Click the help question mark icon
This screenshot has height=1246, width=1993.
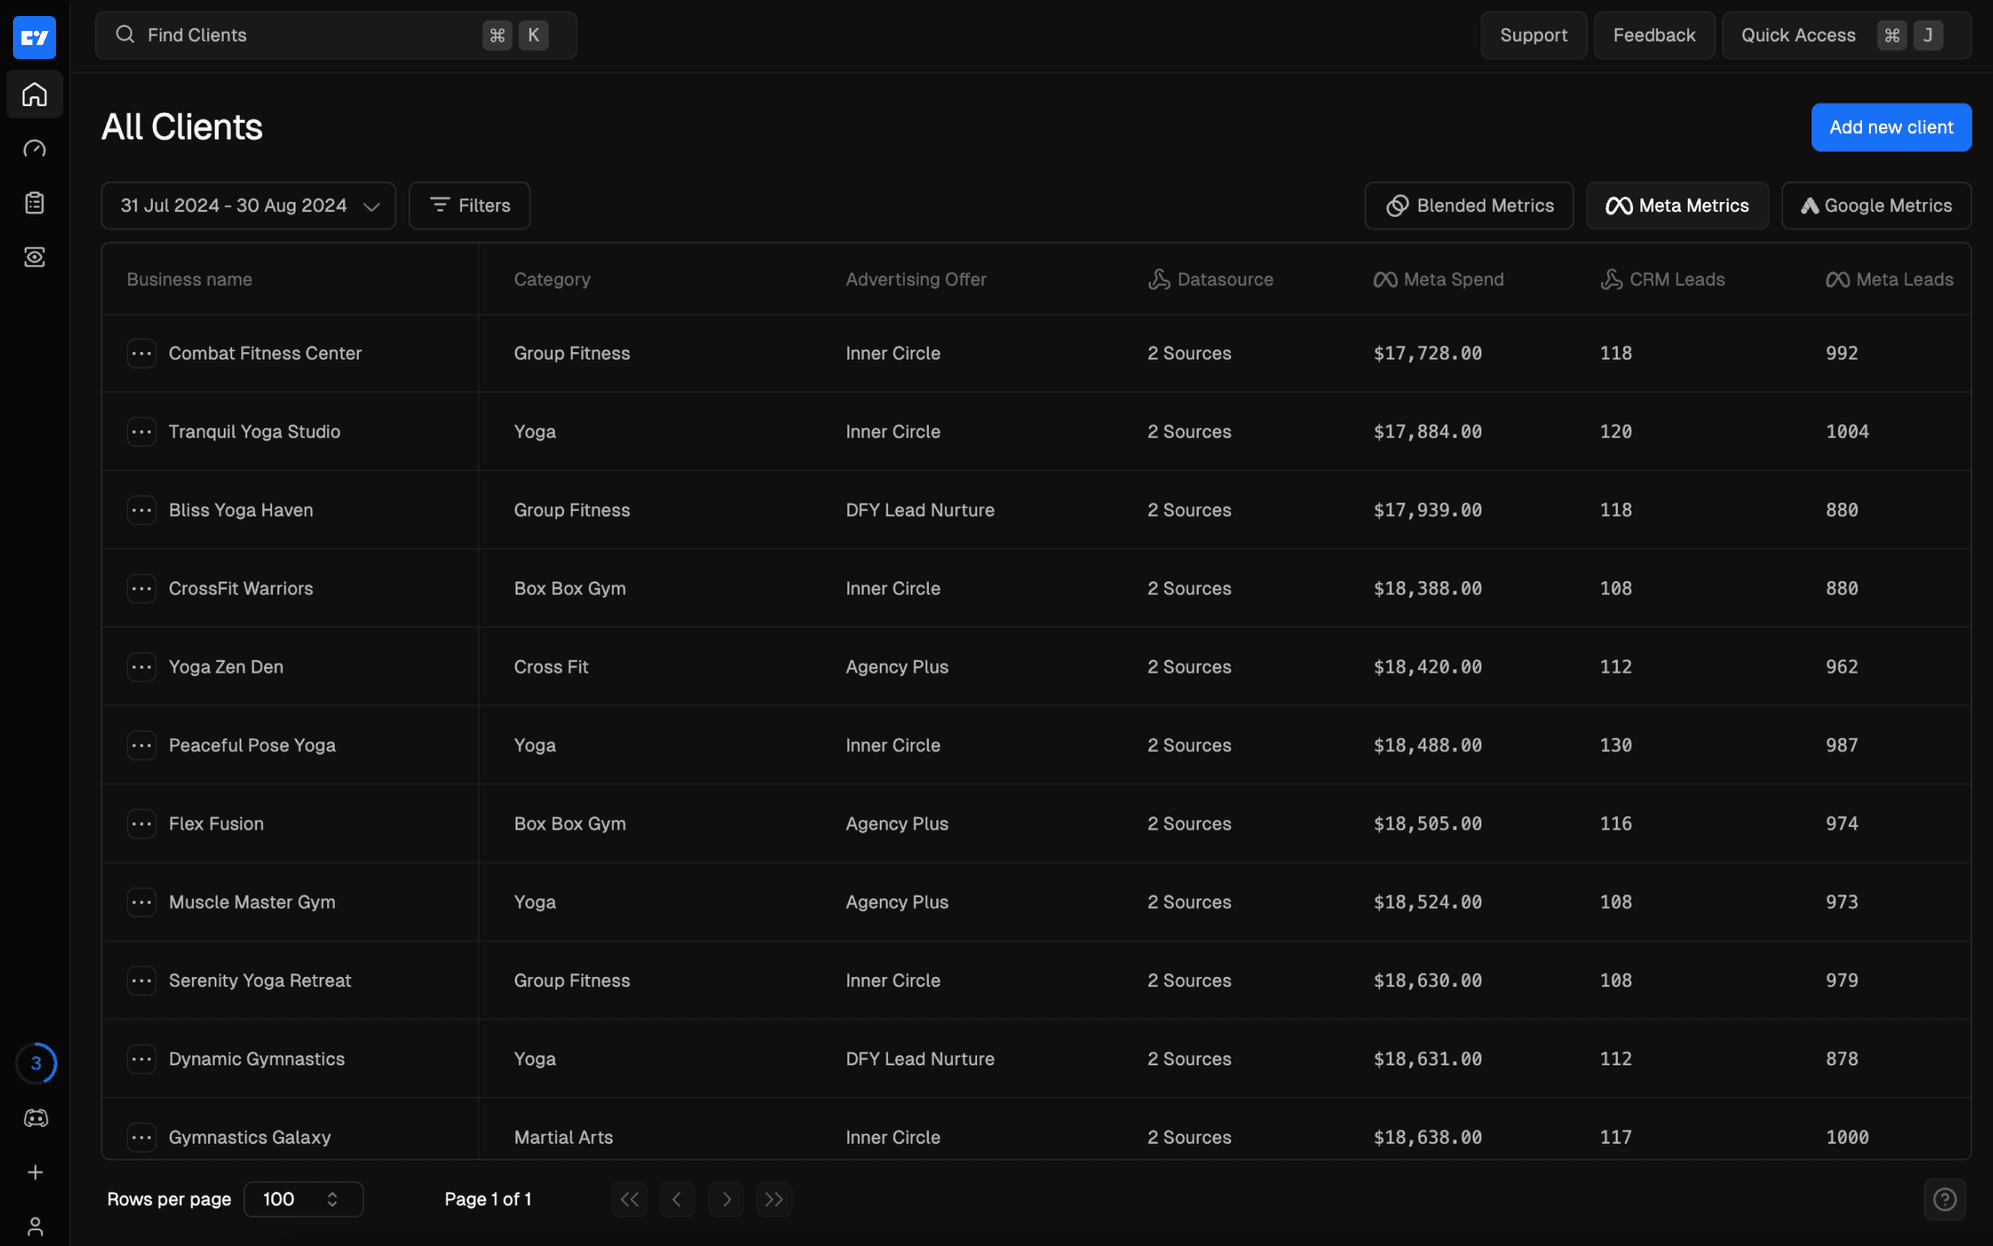pyautogui.click(x=1944, y=1199)
